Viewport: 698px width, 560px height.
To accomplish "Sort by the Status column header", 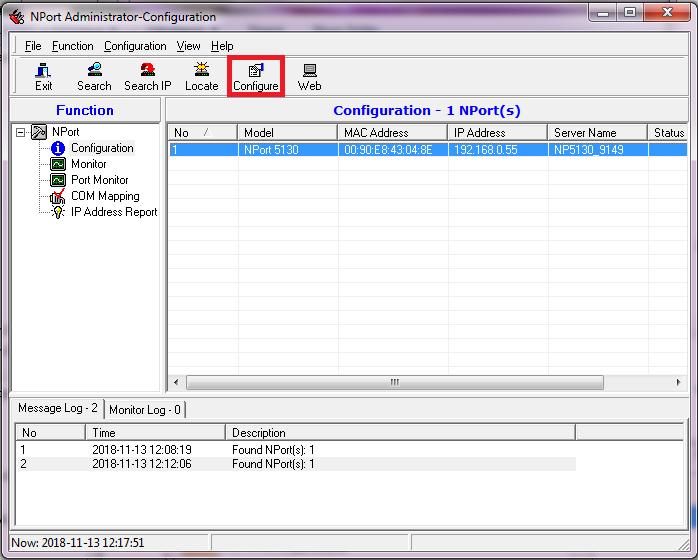I will (x=668, y=133).
